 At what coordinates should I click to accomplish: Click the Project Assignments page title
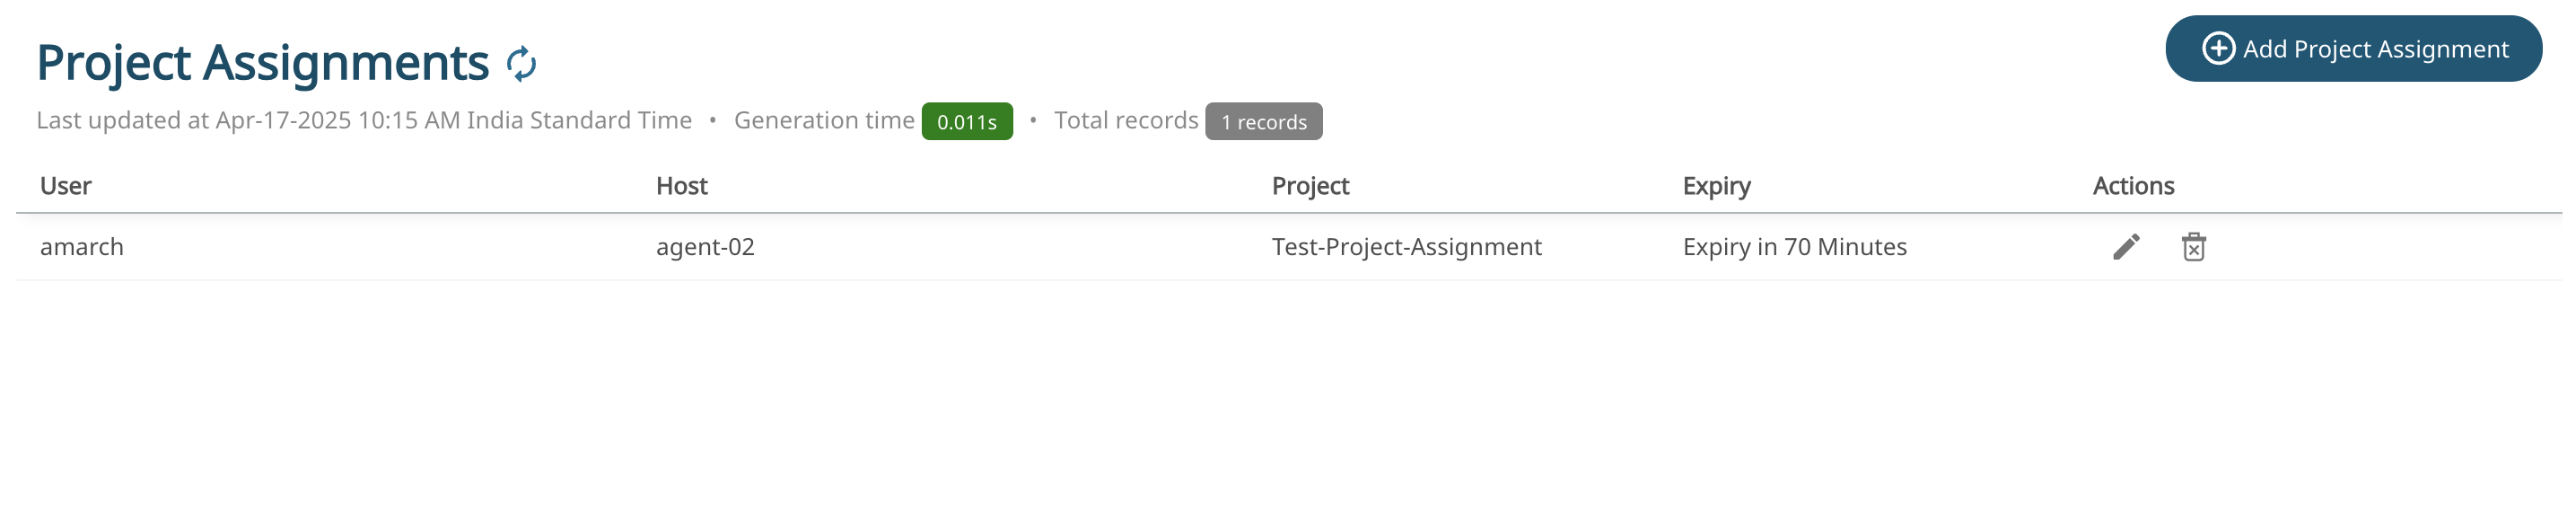pyautogui.click(x=263, y=63)
